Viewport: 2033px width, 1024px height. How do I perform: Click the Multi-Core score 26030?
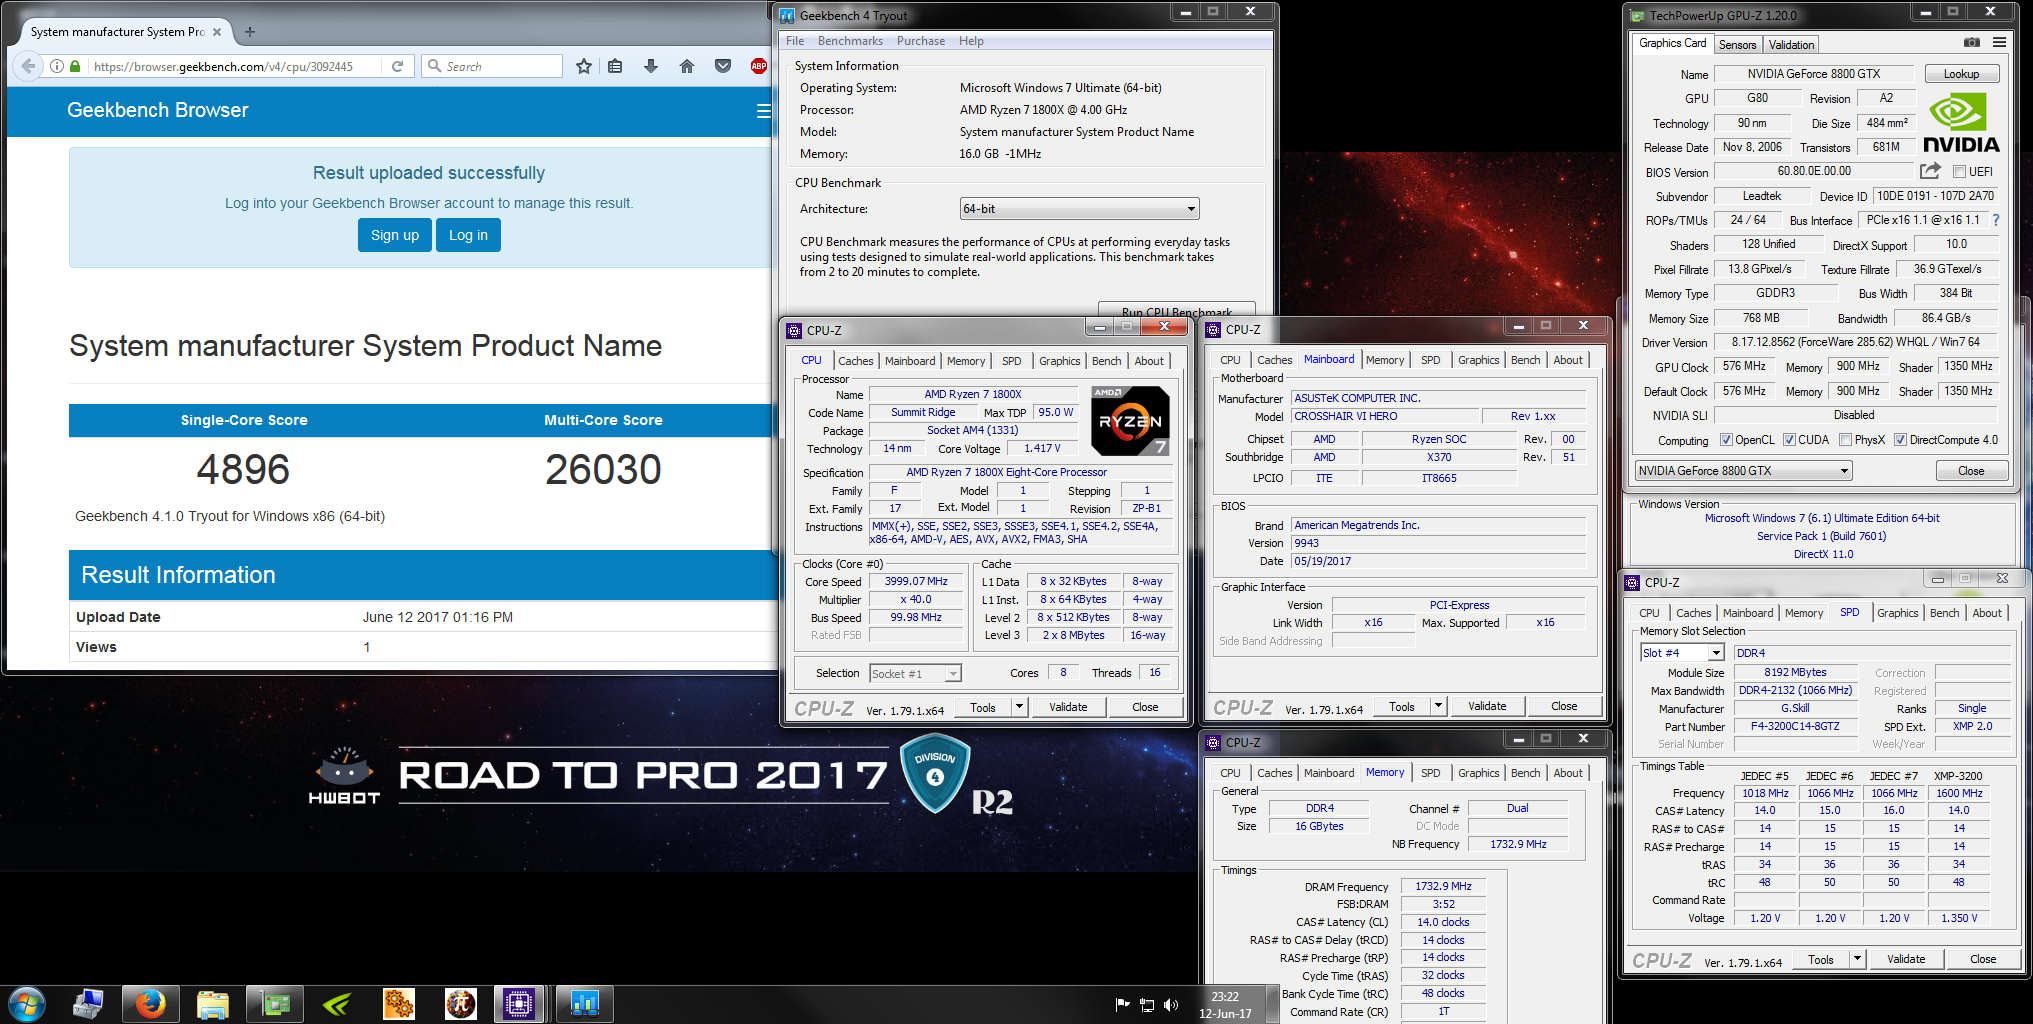click(x=603, y=470)
